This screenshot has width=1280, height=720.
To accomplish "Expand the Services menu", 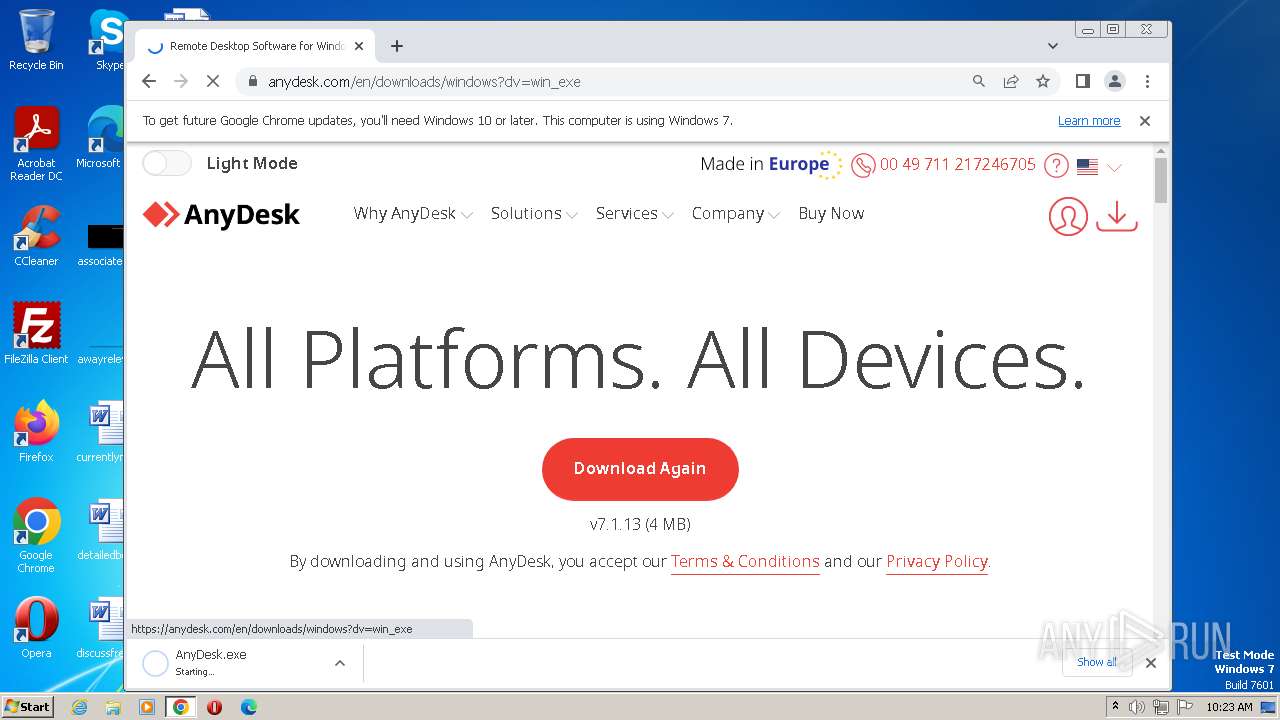I will [x=634, y=213].
